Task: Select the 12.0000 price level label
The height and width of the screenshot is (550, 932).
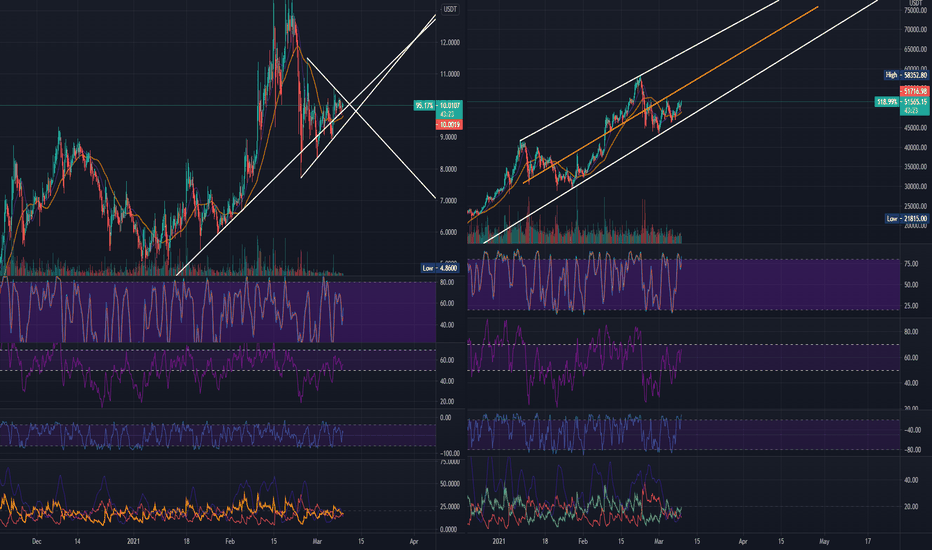Action: (449, 43)
